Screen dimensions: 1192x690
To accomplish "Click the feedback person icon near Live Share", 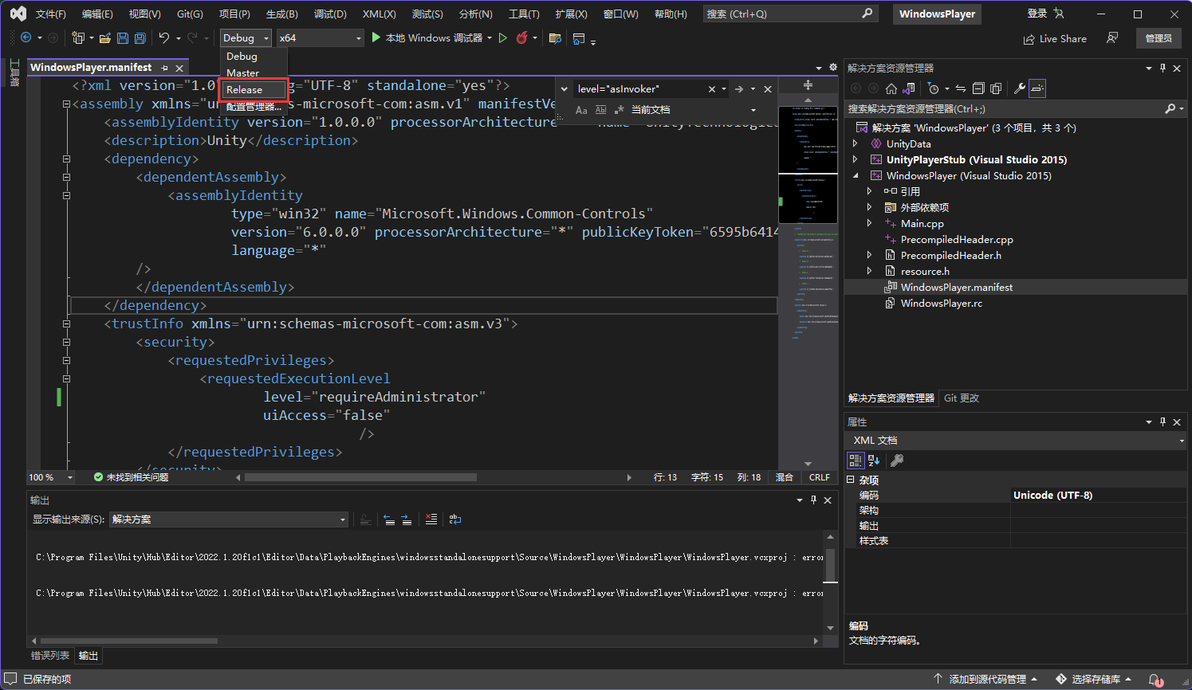I will tap(1112, 38).
